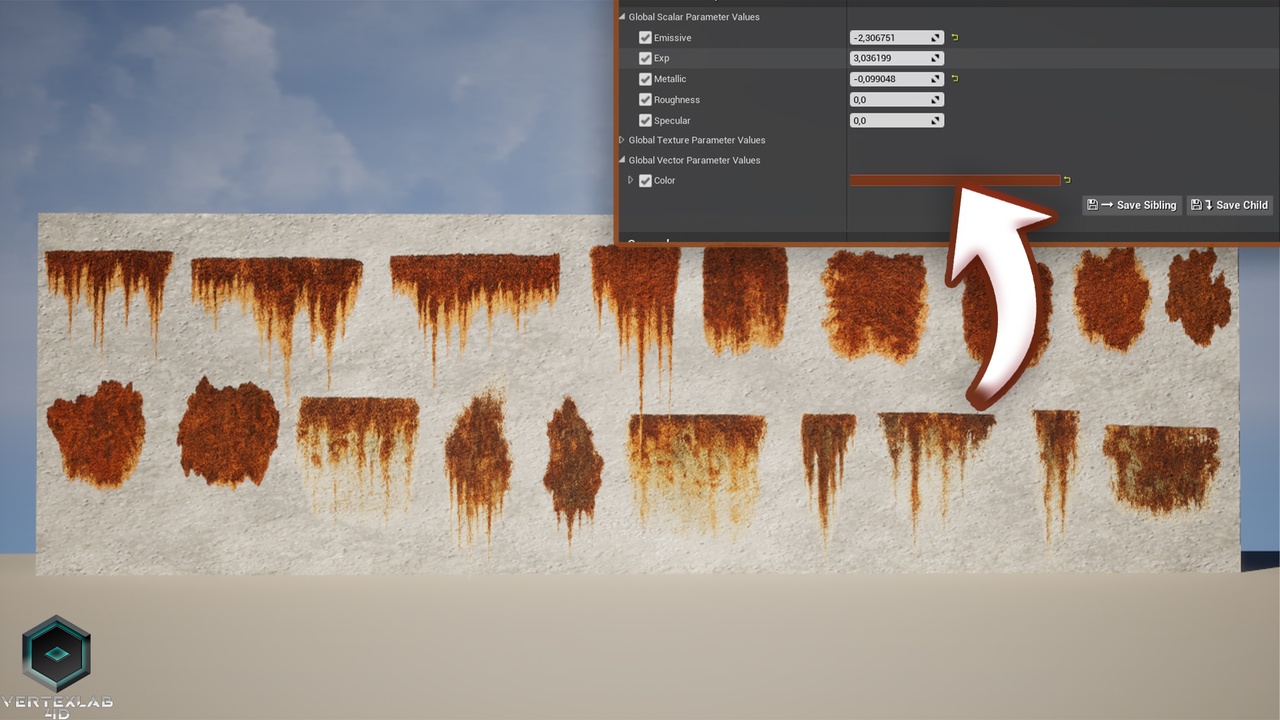The height and width of the screenshot is (720, 1280).
Task: Uncheck the Exp parameter checkbox
Action: pos(645,58)
